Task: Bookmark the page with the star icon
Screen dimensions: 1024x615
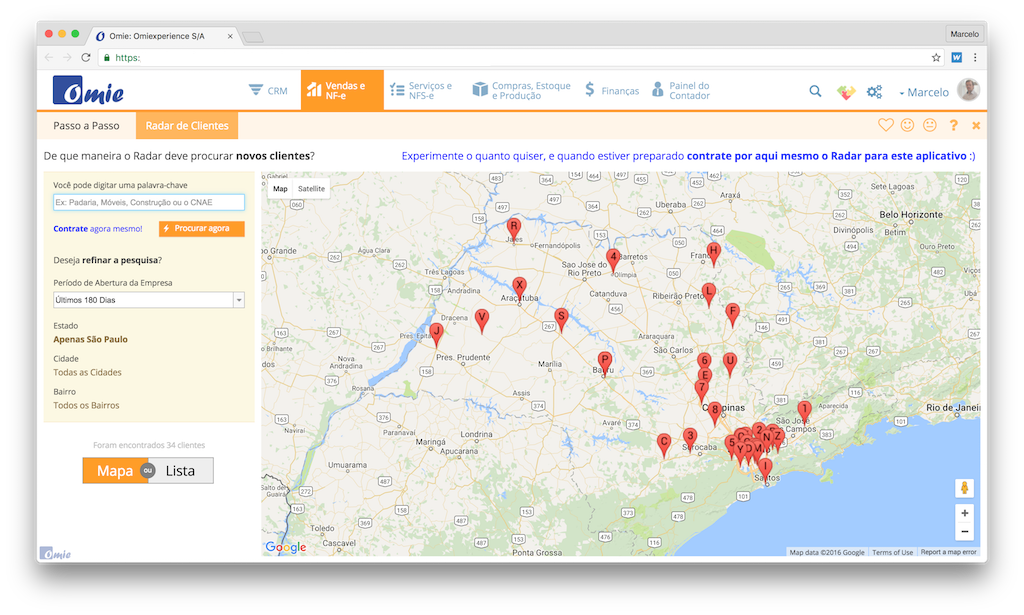Action: pos(936,57)
